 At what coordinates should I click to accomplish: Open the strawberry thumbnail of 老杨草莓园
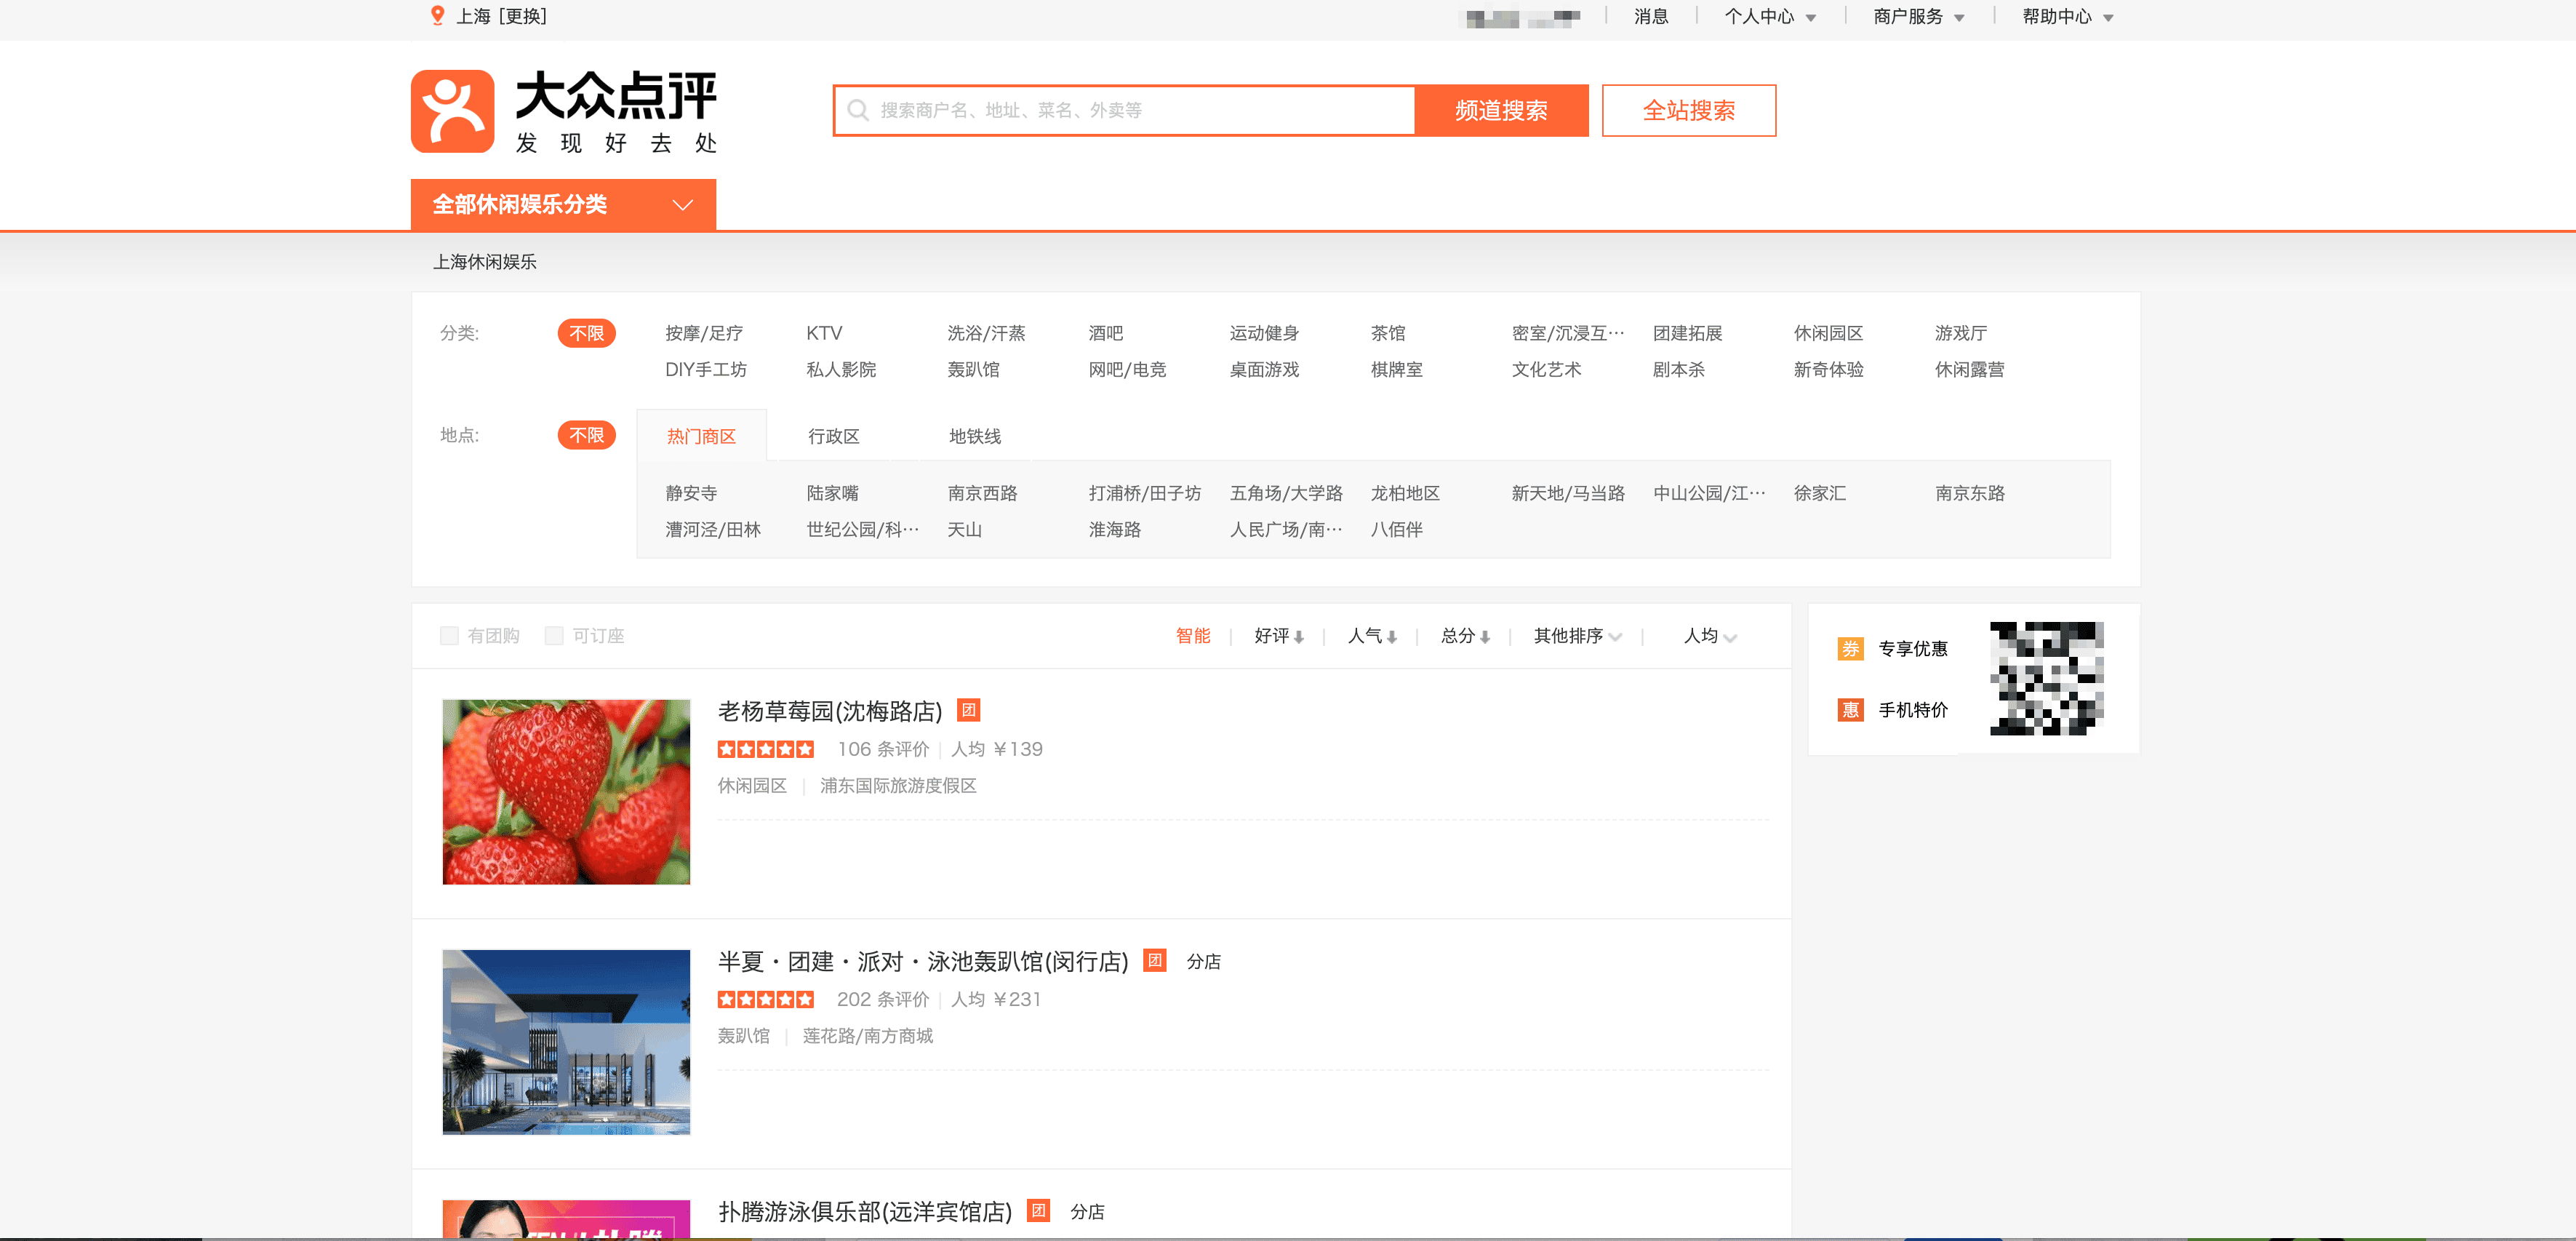(x=566, y=791)
